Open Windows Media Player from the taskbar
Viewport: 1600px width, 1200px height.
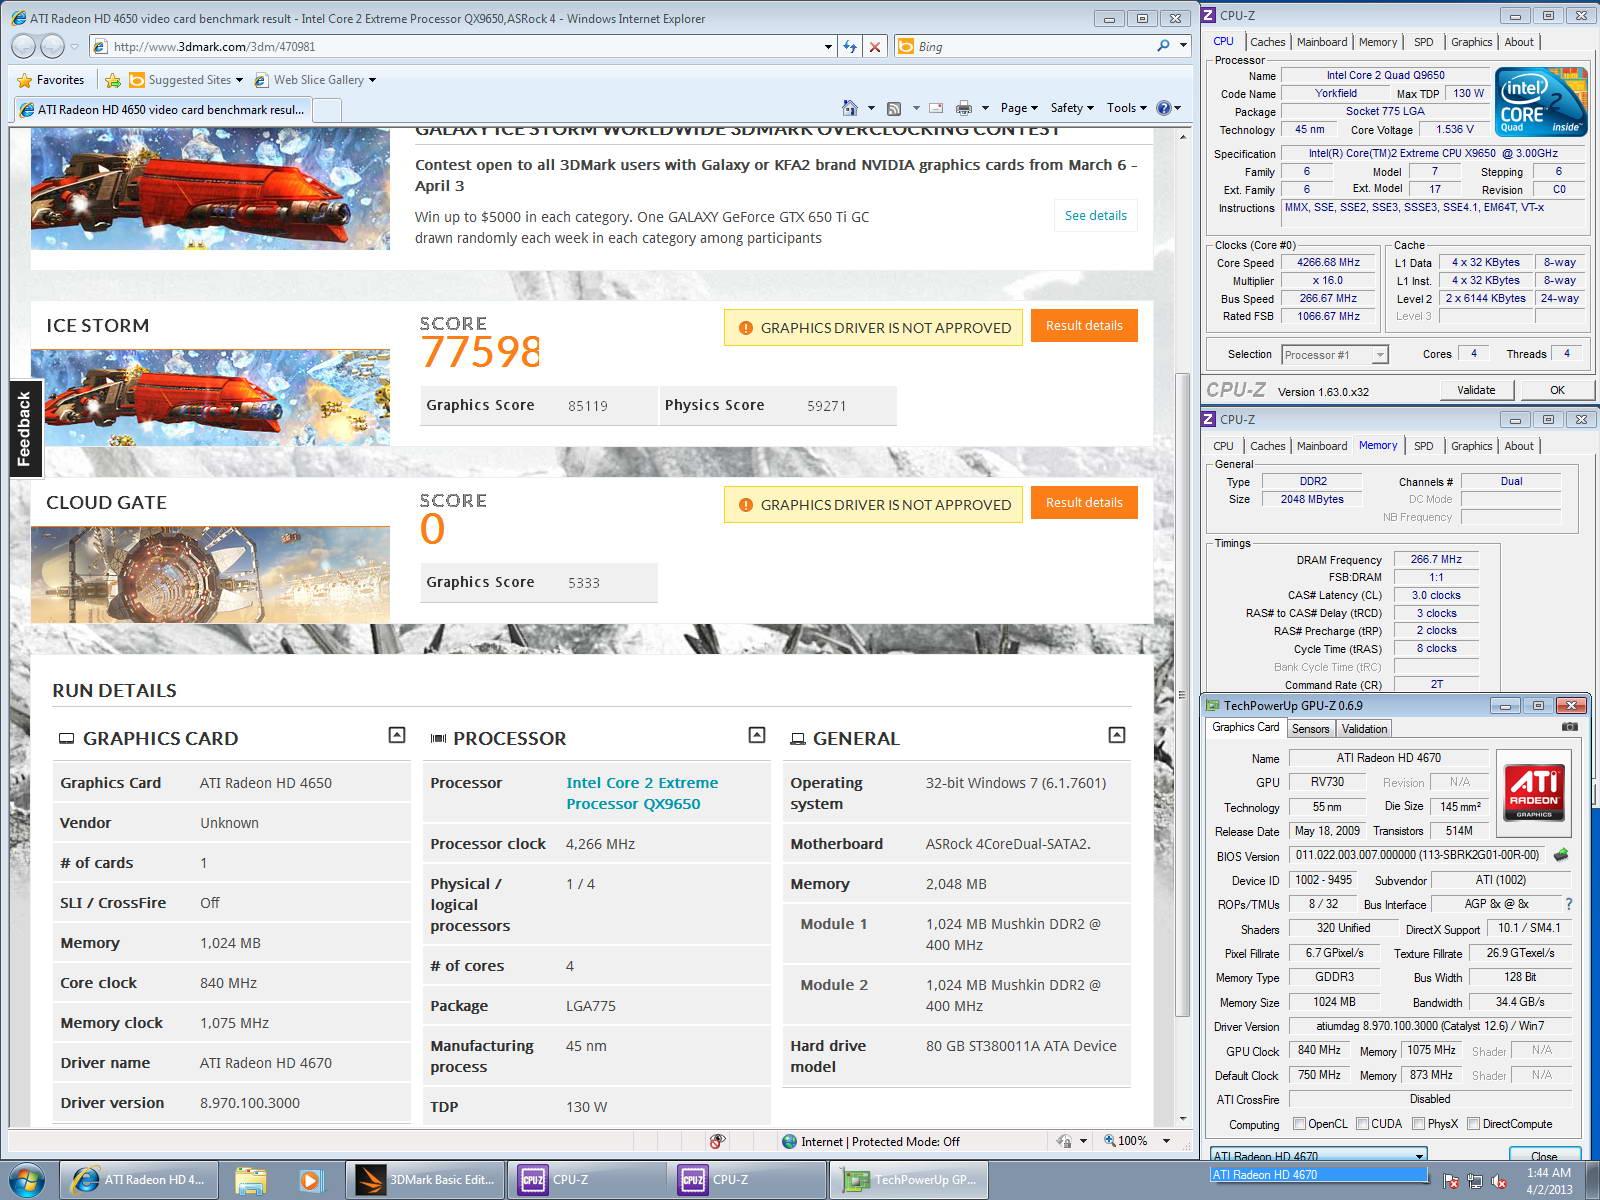coord(309,1180)
